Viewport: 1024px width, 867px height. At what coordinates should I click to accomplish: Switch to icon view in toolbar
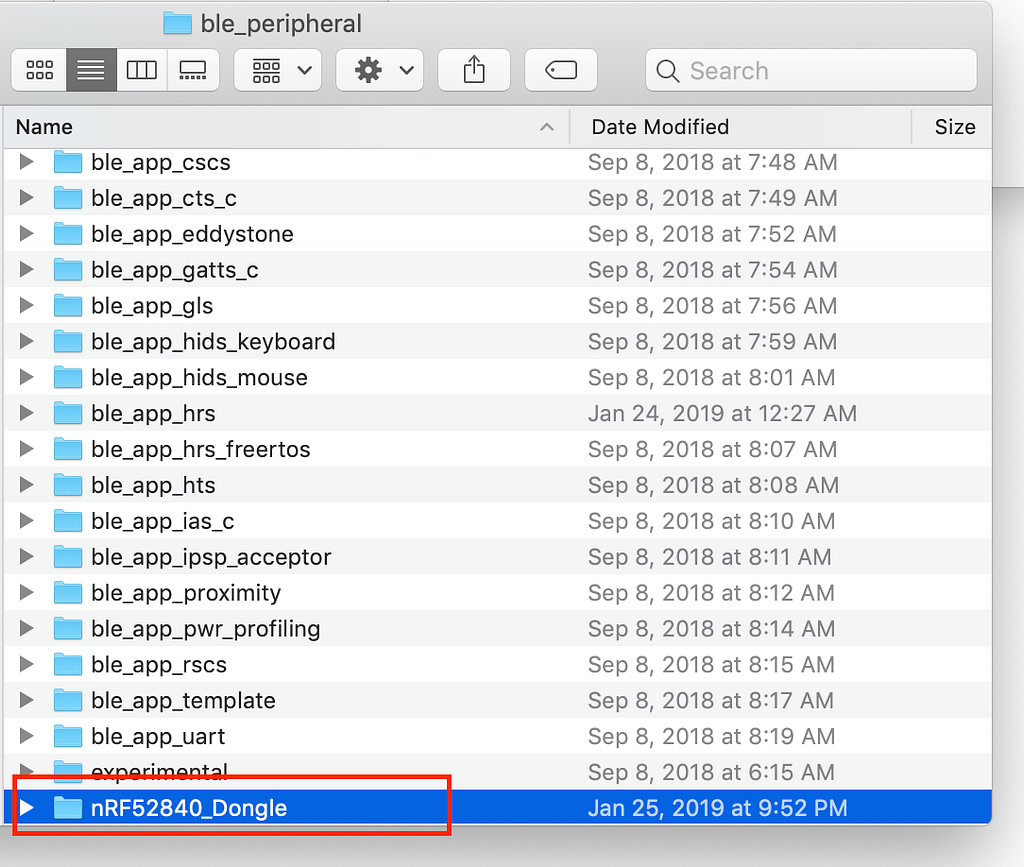click(x=40, y=70)
